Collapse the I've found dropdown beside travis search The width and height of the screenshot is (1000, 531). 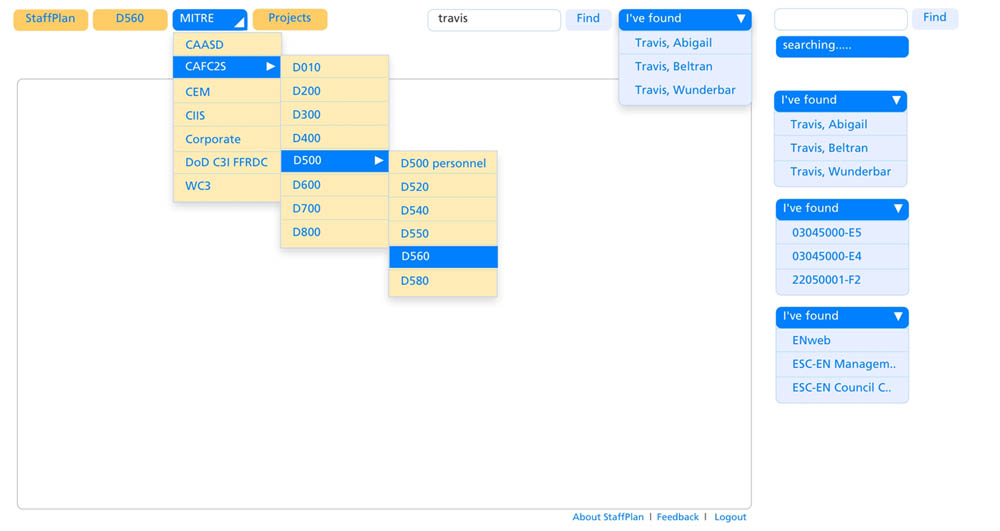[740, 19]
